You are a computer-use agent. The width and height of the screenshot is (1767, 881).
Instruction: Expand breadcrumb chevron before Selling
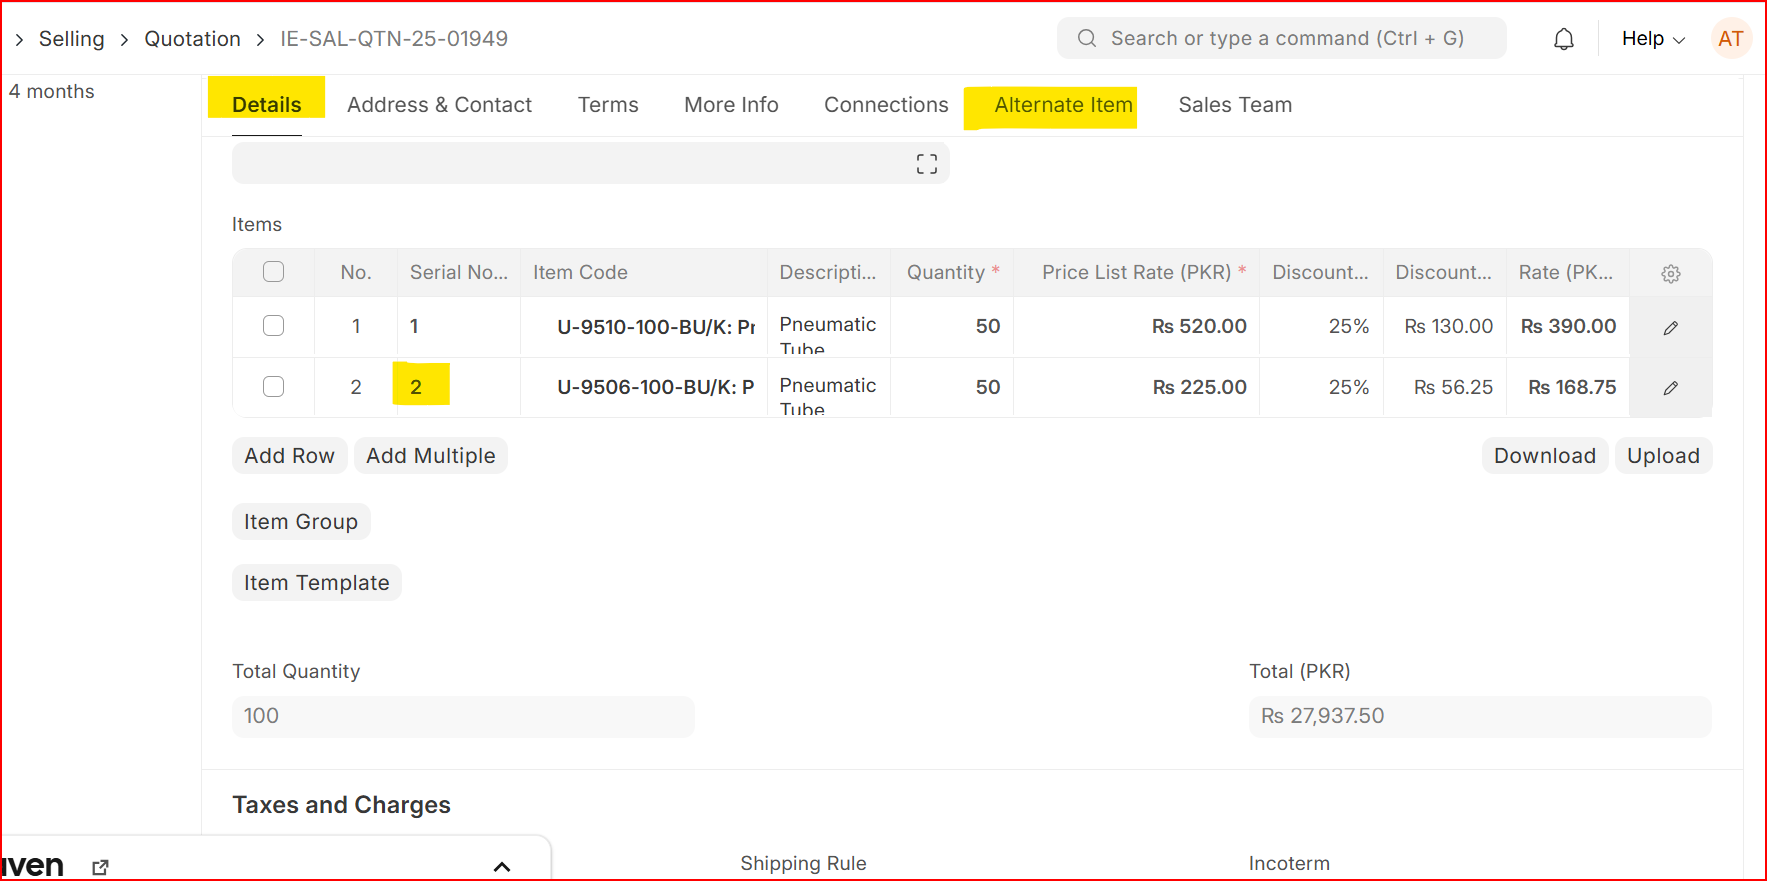(x=19, y=39)
